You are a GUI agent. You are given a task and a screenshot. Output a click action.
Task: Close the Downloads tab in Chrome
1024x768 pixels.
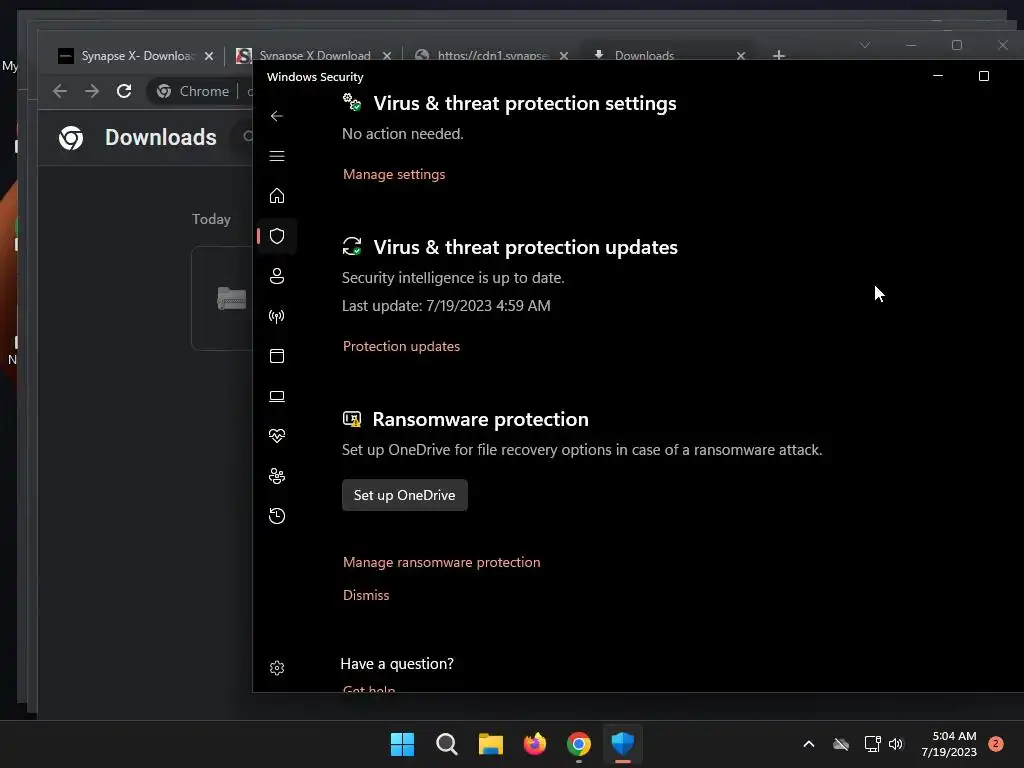pyautogui.click(x=741, y=56)
